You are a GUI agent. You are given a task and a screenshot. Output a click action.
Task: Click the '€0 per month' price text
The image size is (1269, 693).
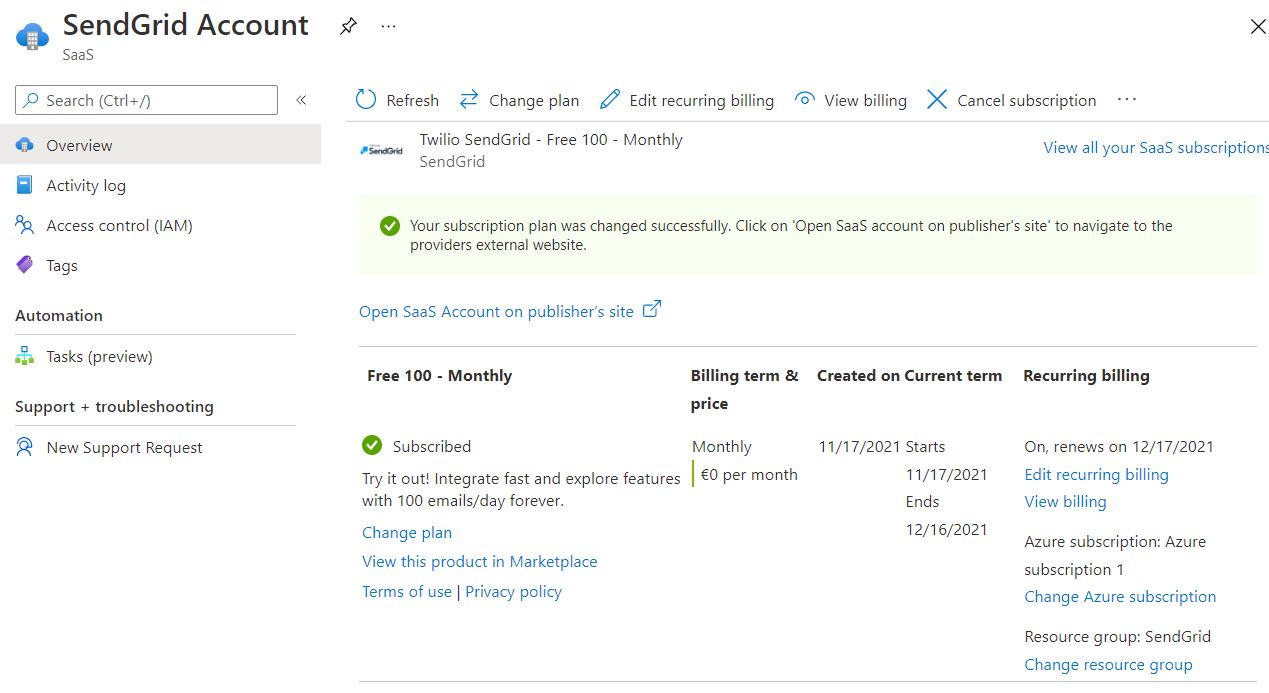tap(750, 474)
